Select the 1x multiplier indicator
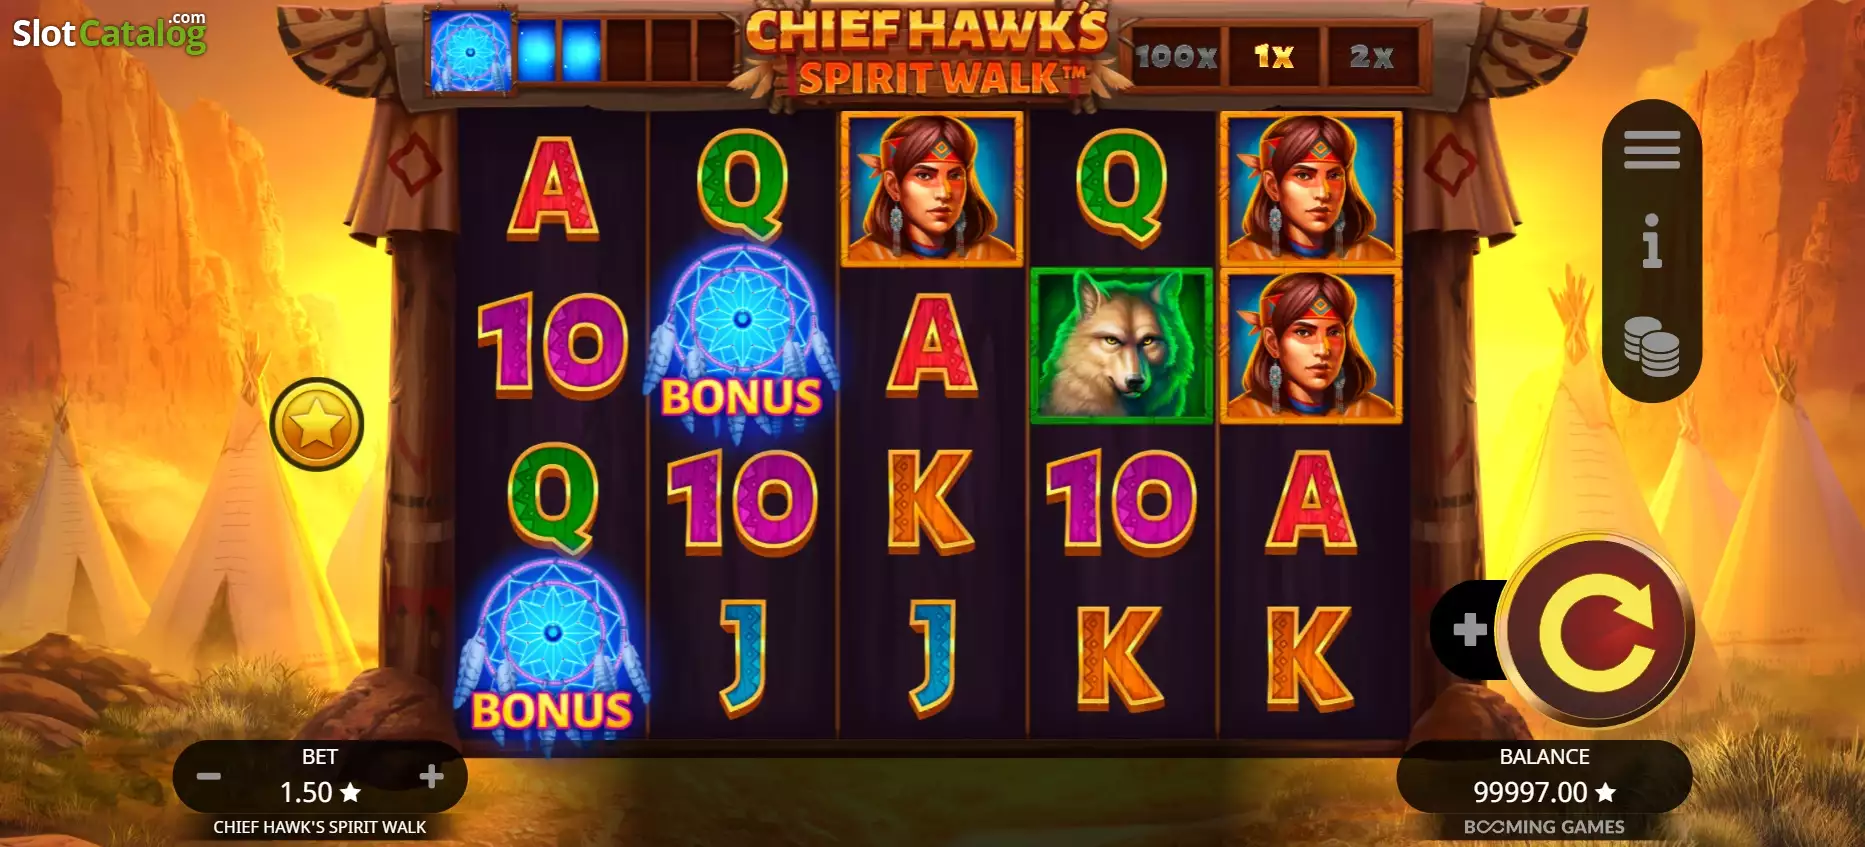1865x847 pixels. pos(1274,56)
